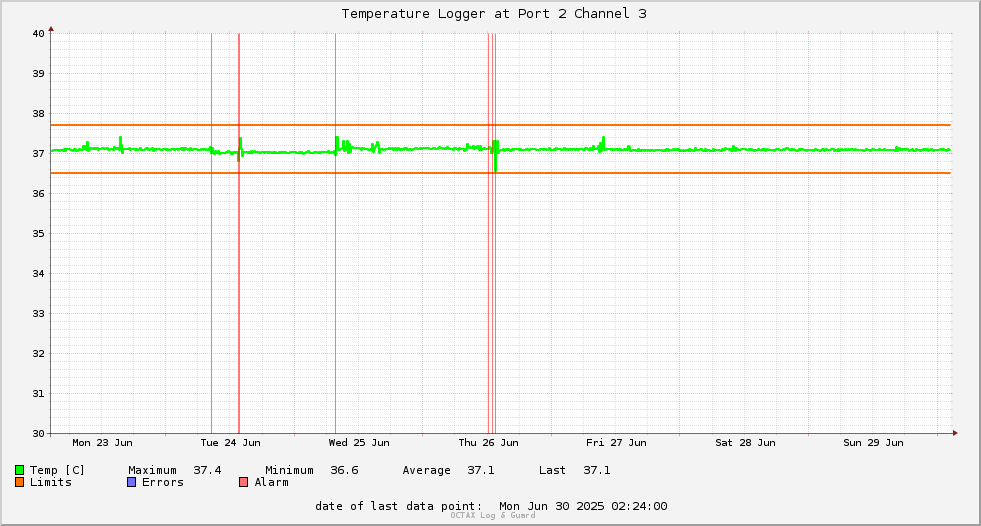Click the 'Fri 27 Jun' axis label
The image size is (981, 526).
[x=616, y=443]
